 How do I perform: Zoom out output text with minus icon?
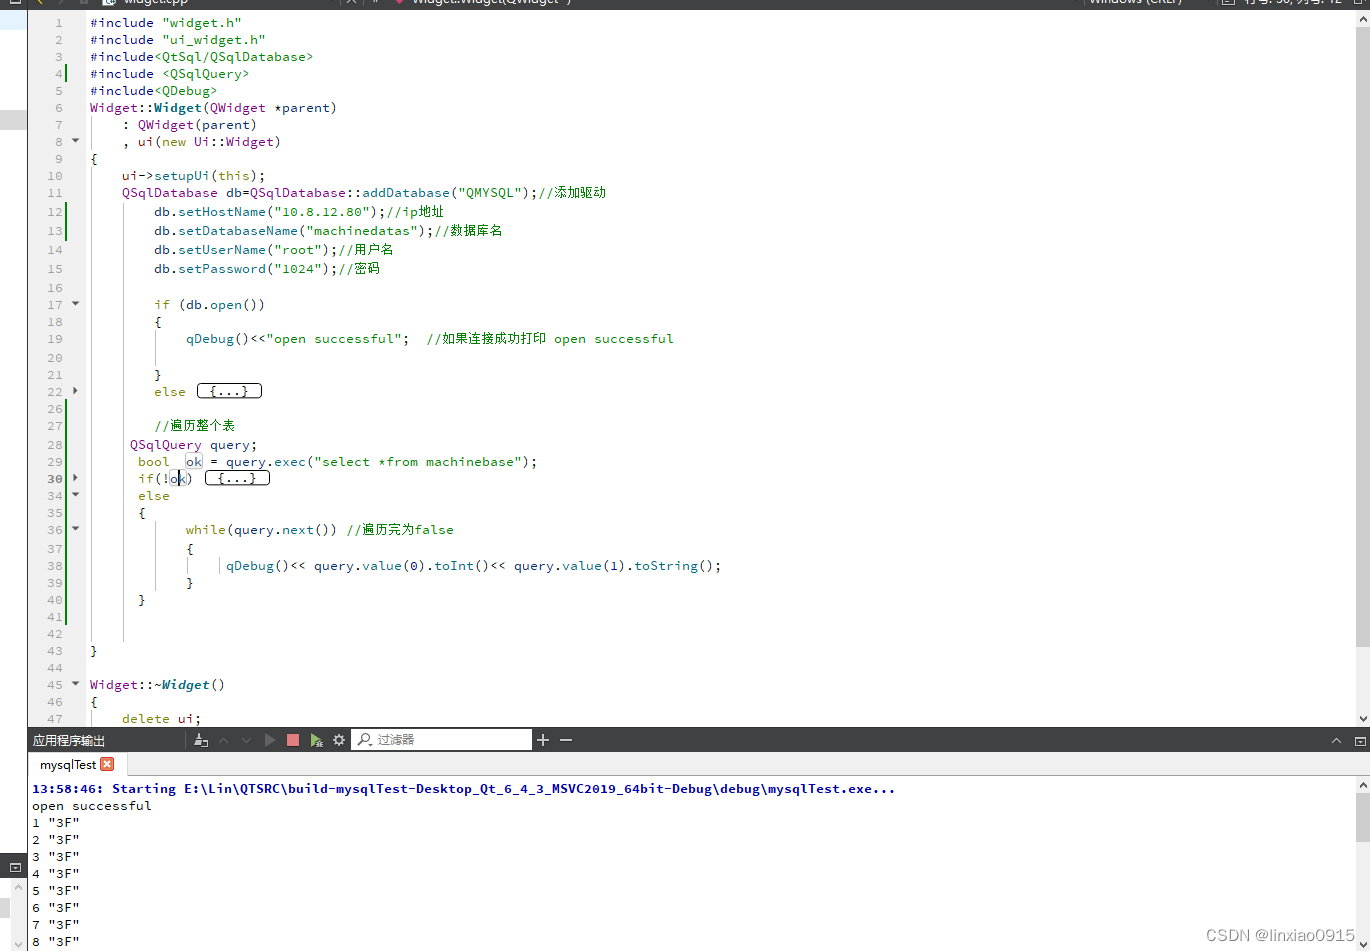pyautogui.click(x=565, y=739)
